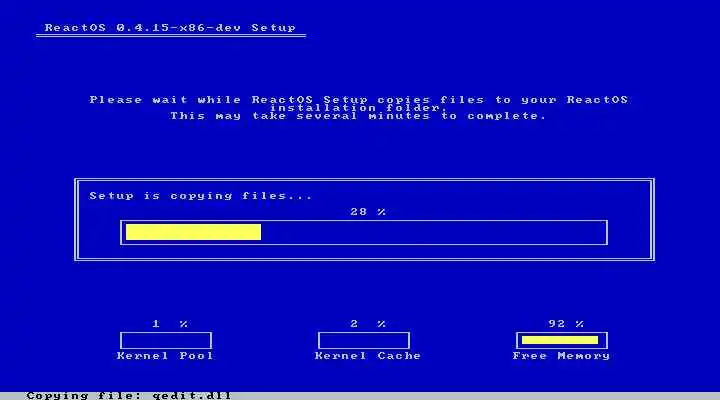Click 'Please wait while ReactOS Setup copies files' line
The width and height of the screenshot is (720, 400).
(x=359, y=100)
